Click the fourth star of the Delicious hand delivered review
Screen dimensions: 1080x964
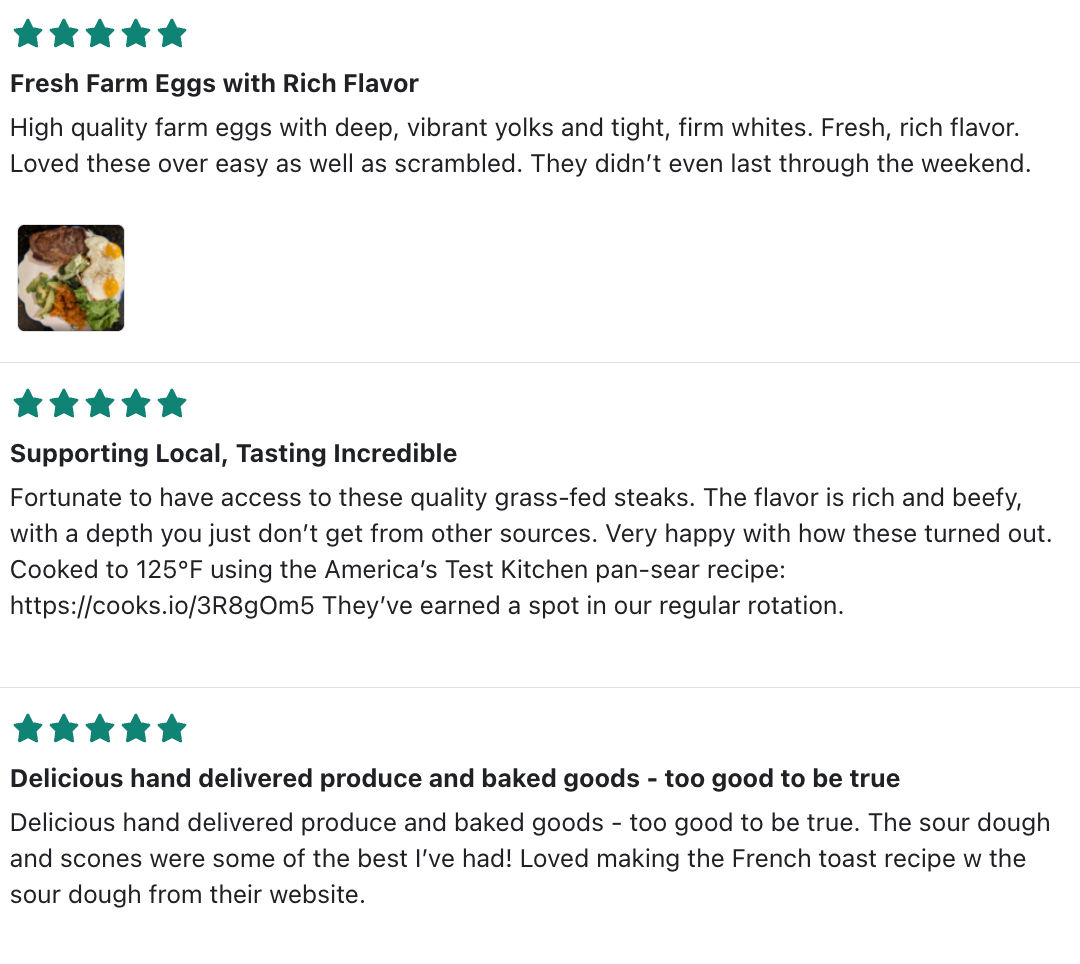(x=136, y=729)
